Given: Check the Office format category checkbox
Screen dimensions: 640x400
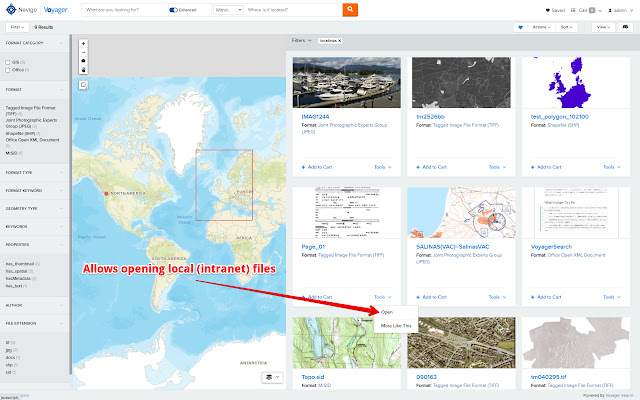Looking at the screenshot, I should click(x=7, y=70).
